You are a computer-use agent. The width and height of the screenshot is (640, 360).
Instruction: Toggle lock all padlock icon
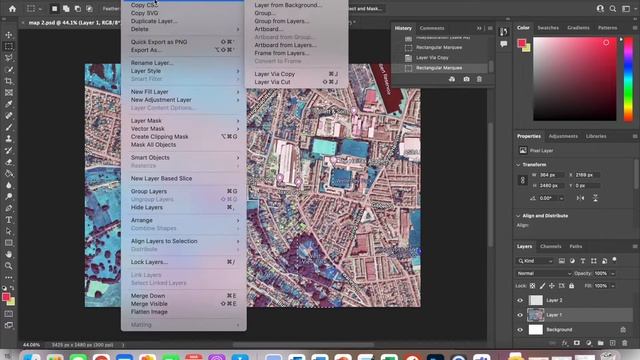pos(571,286)
